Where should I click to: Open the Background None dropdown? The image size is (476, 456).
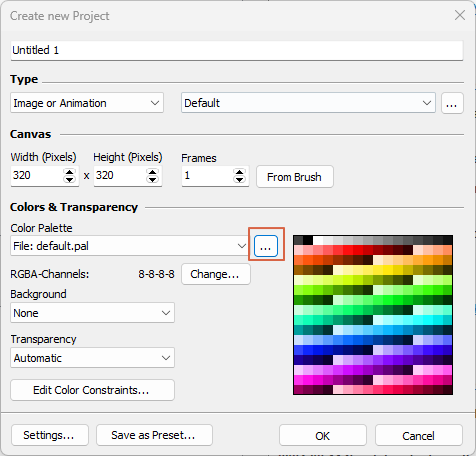click(92, 313)
